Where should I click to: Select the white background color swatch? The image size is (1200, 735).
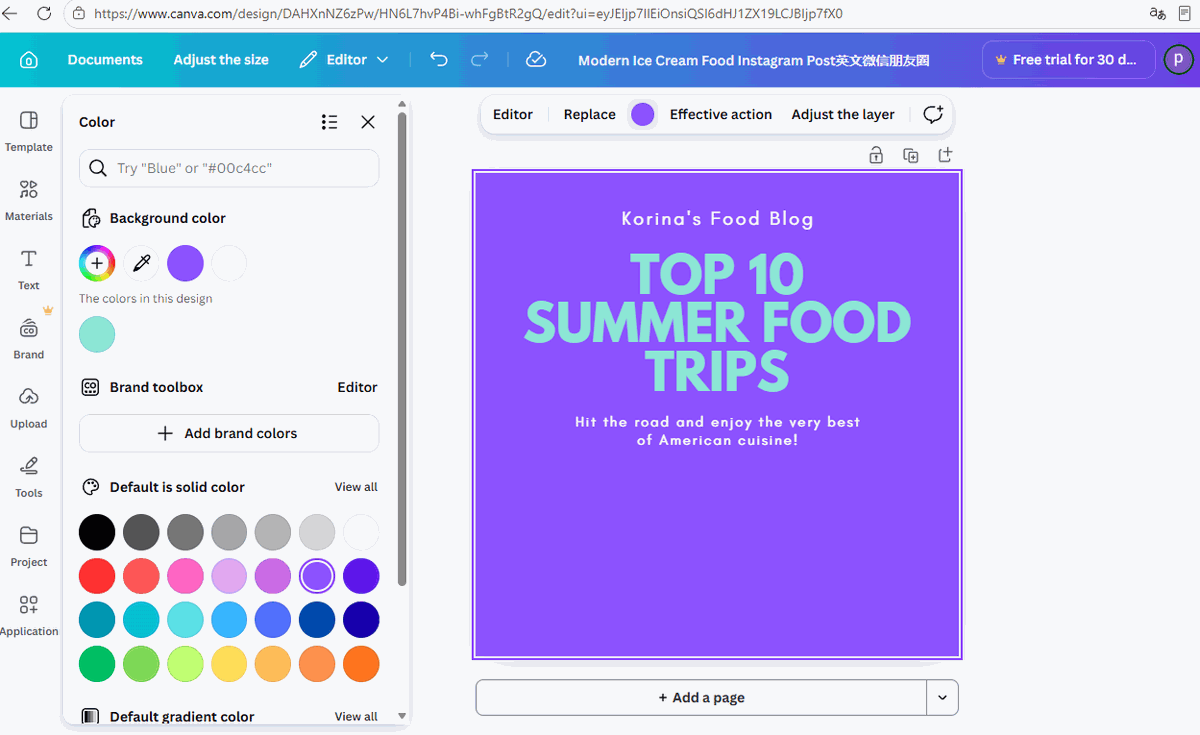(x=229, y=264)
